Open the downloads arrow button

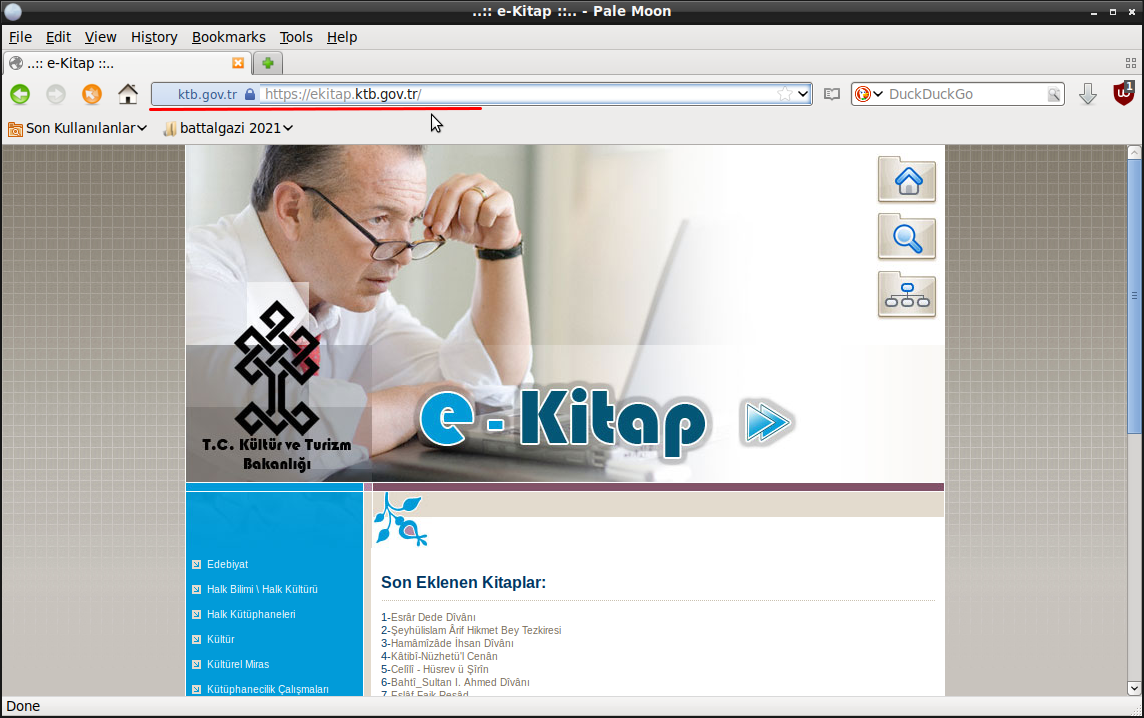pyautogui.click(x=1088, y=94)
